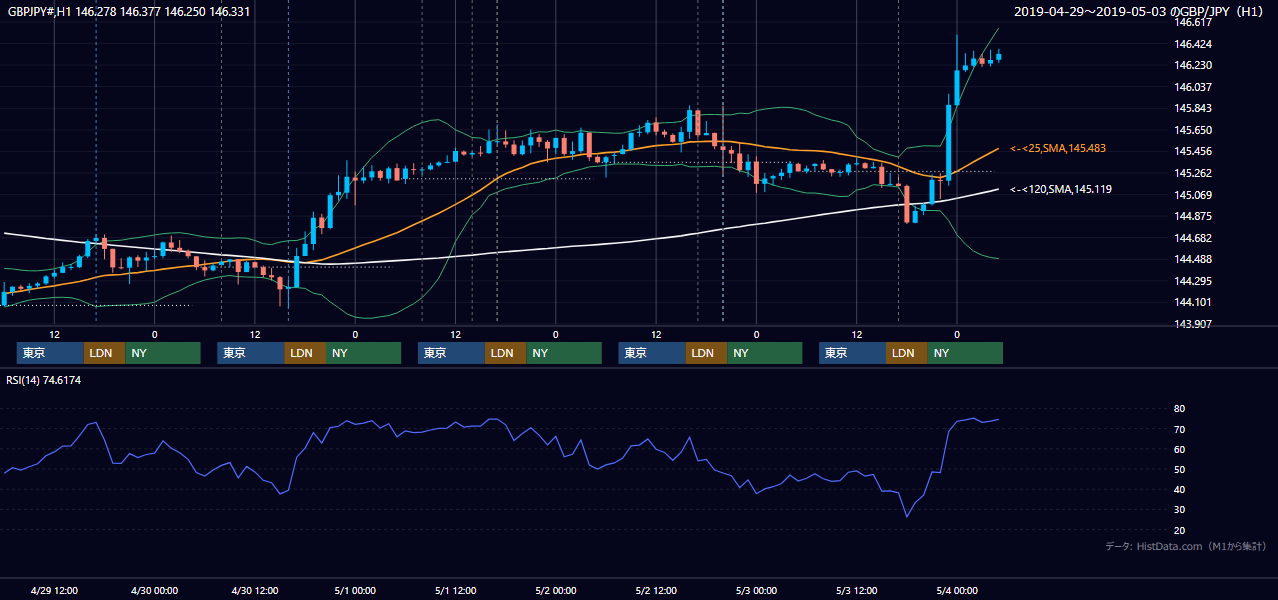Click price axis value 145.650

point(1193,130)
